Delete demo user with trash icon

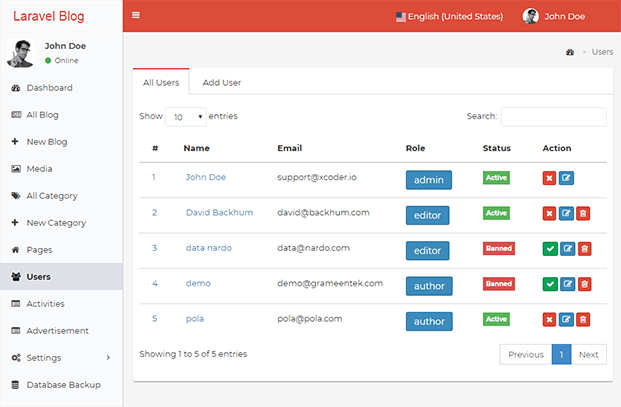[585, 284]
